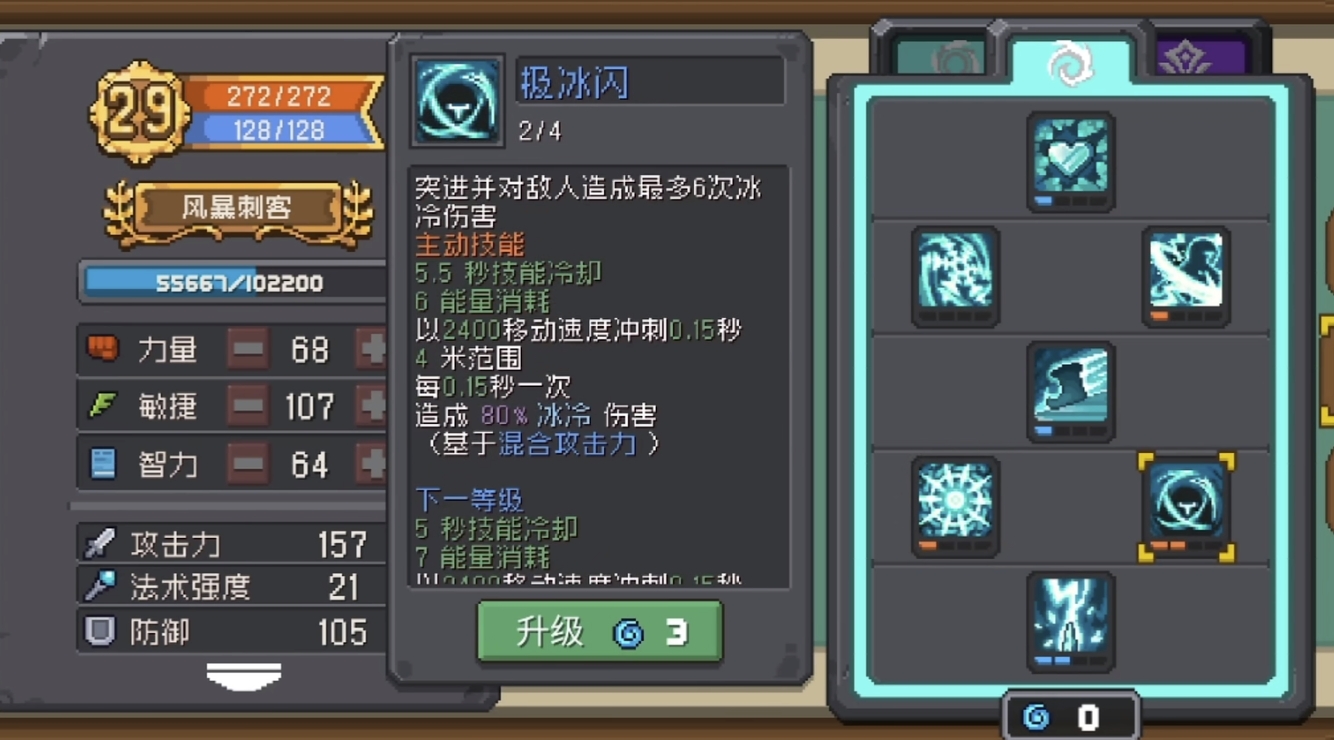The width and height of the screenshot is (1334, 740).
Task: Select the ice dash boot skill icon
Action: pos(1070,391)
